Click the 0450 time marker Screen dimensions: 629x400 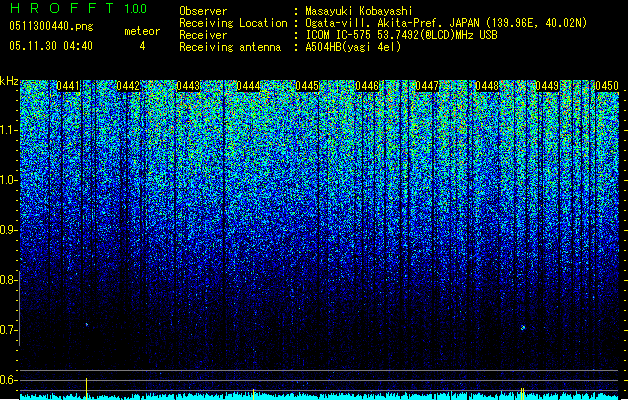coord(607,86)
